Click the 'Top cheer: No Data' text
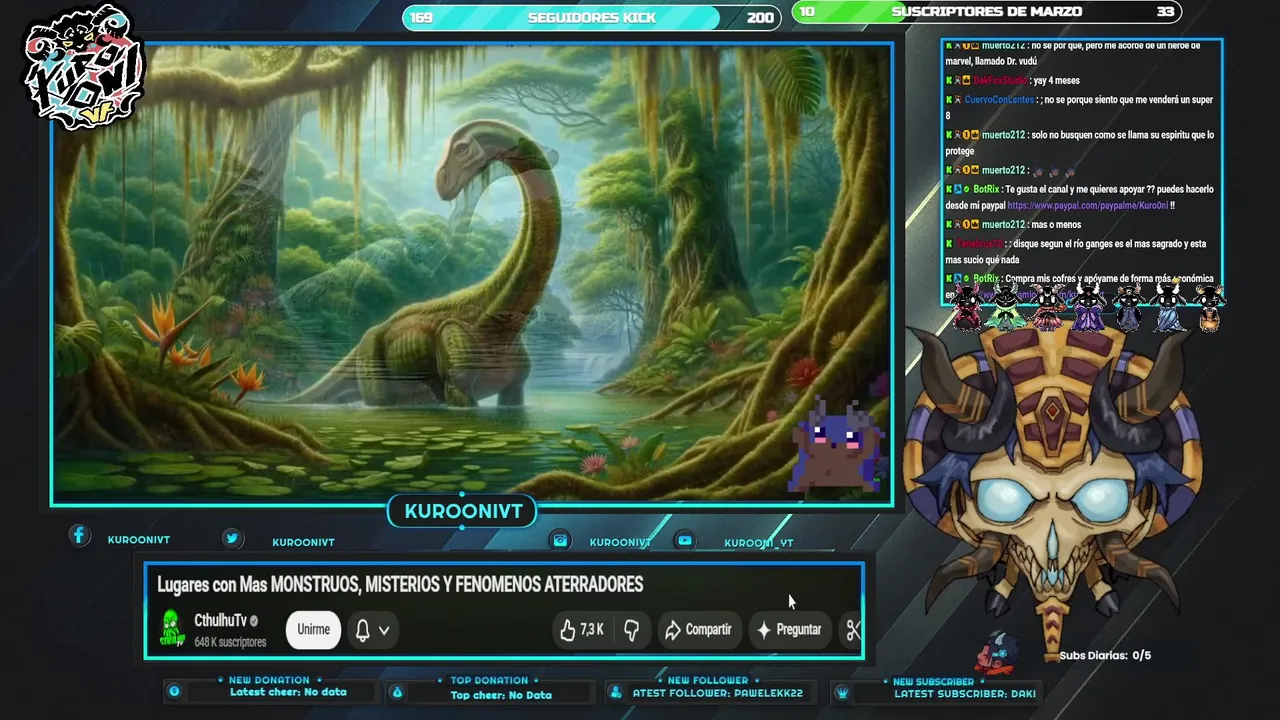The height and width of the screenshot is (720, 1280). (x=501, y=695)
